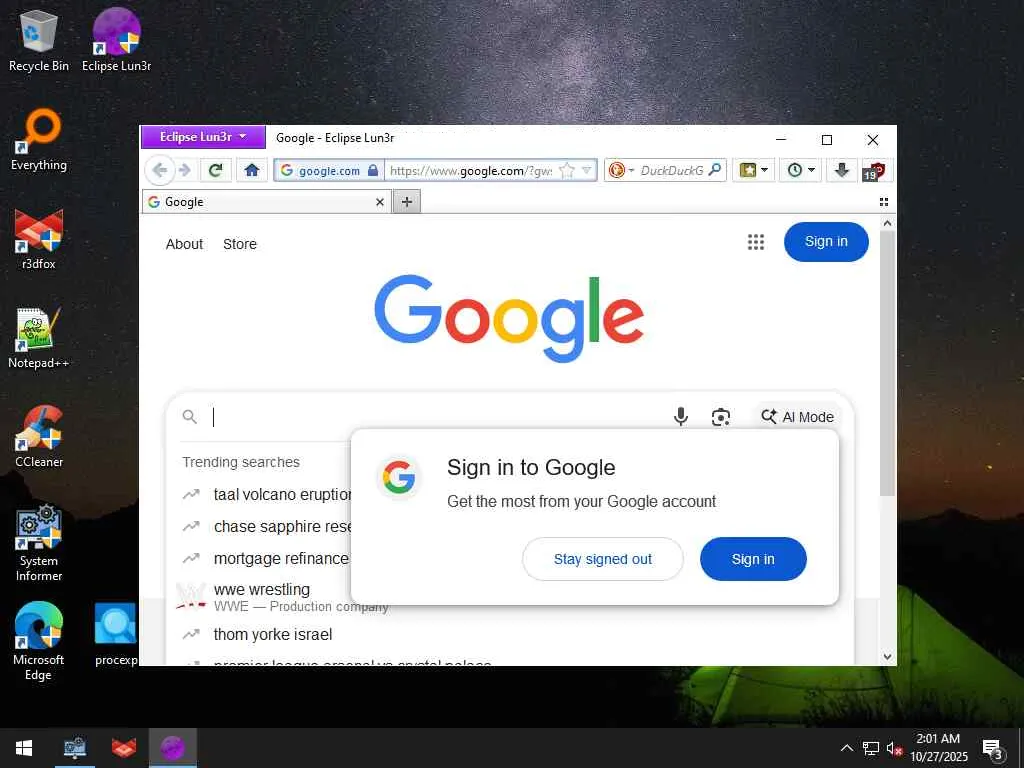Open the notification center icon

[993, 749]
